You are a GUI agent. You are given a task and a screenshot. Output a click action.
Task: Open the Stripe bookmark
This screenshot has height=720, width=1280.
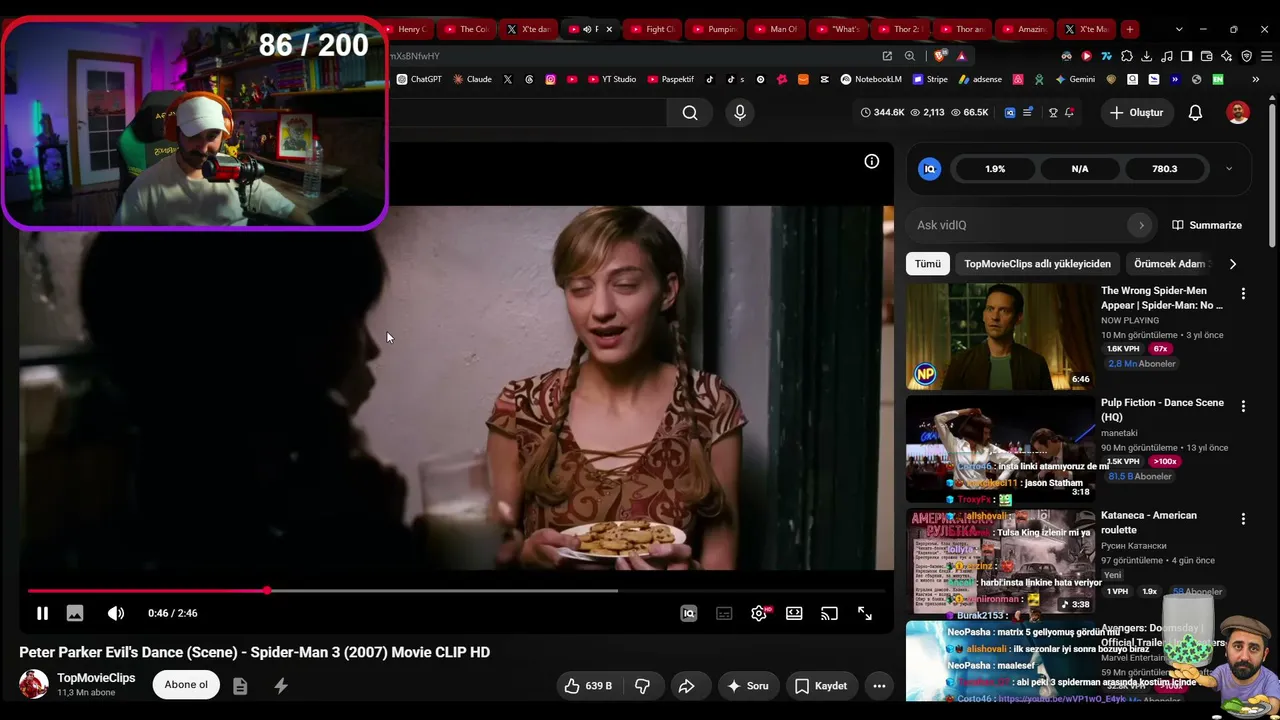click(930, 79)
